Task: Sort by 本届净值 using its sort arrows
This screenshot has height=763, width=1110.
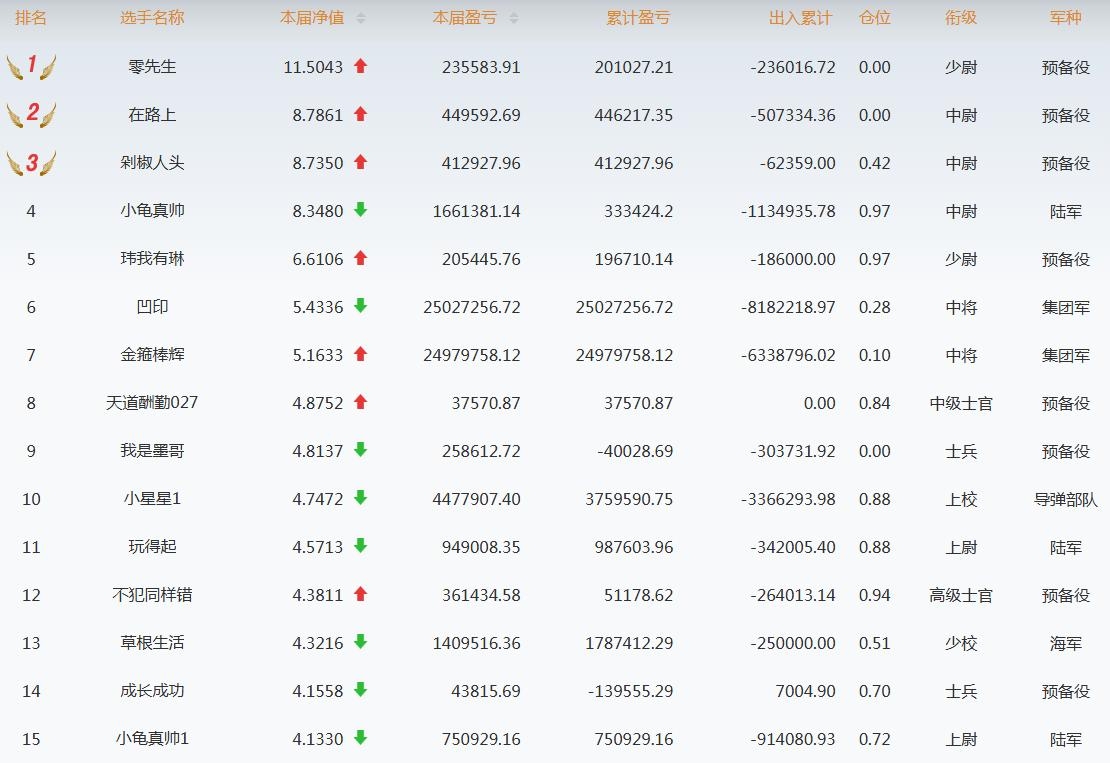Action: pyautogui.click(x=361, y=18)
